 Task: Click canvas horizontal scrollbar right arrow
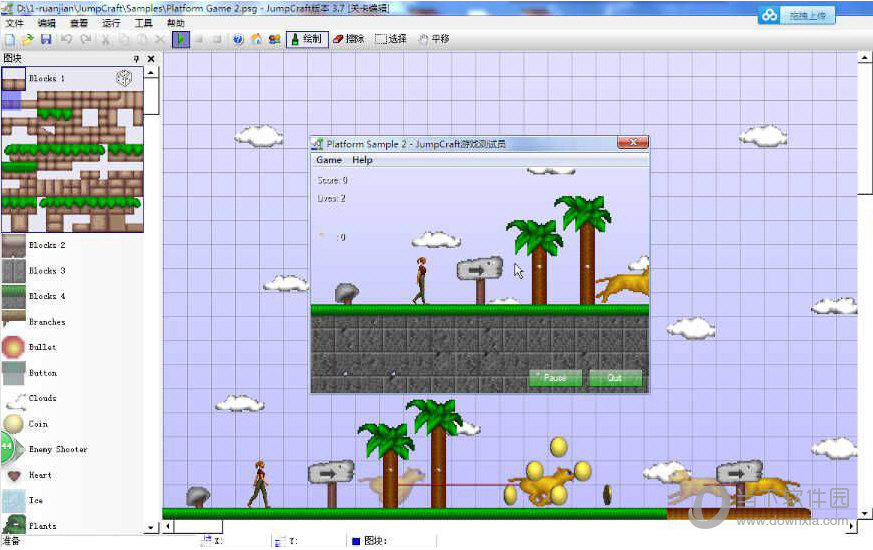point(851,526)
